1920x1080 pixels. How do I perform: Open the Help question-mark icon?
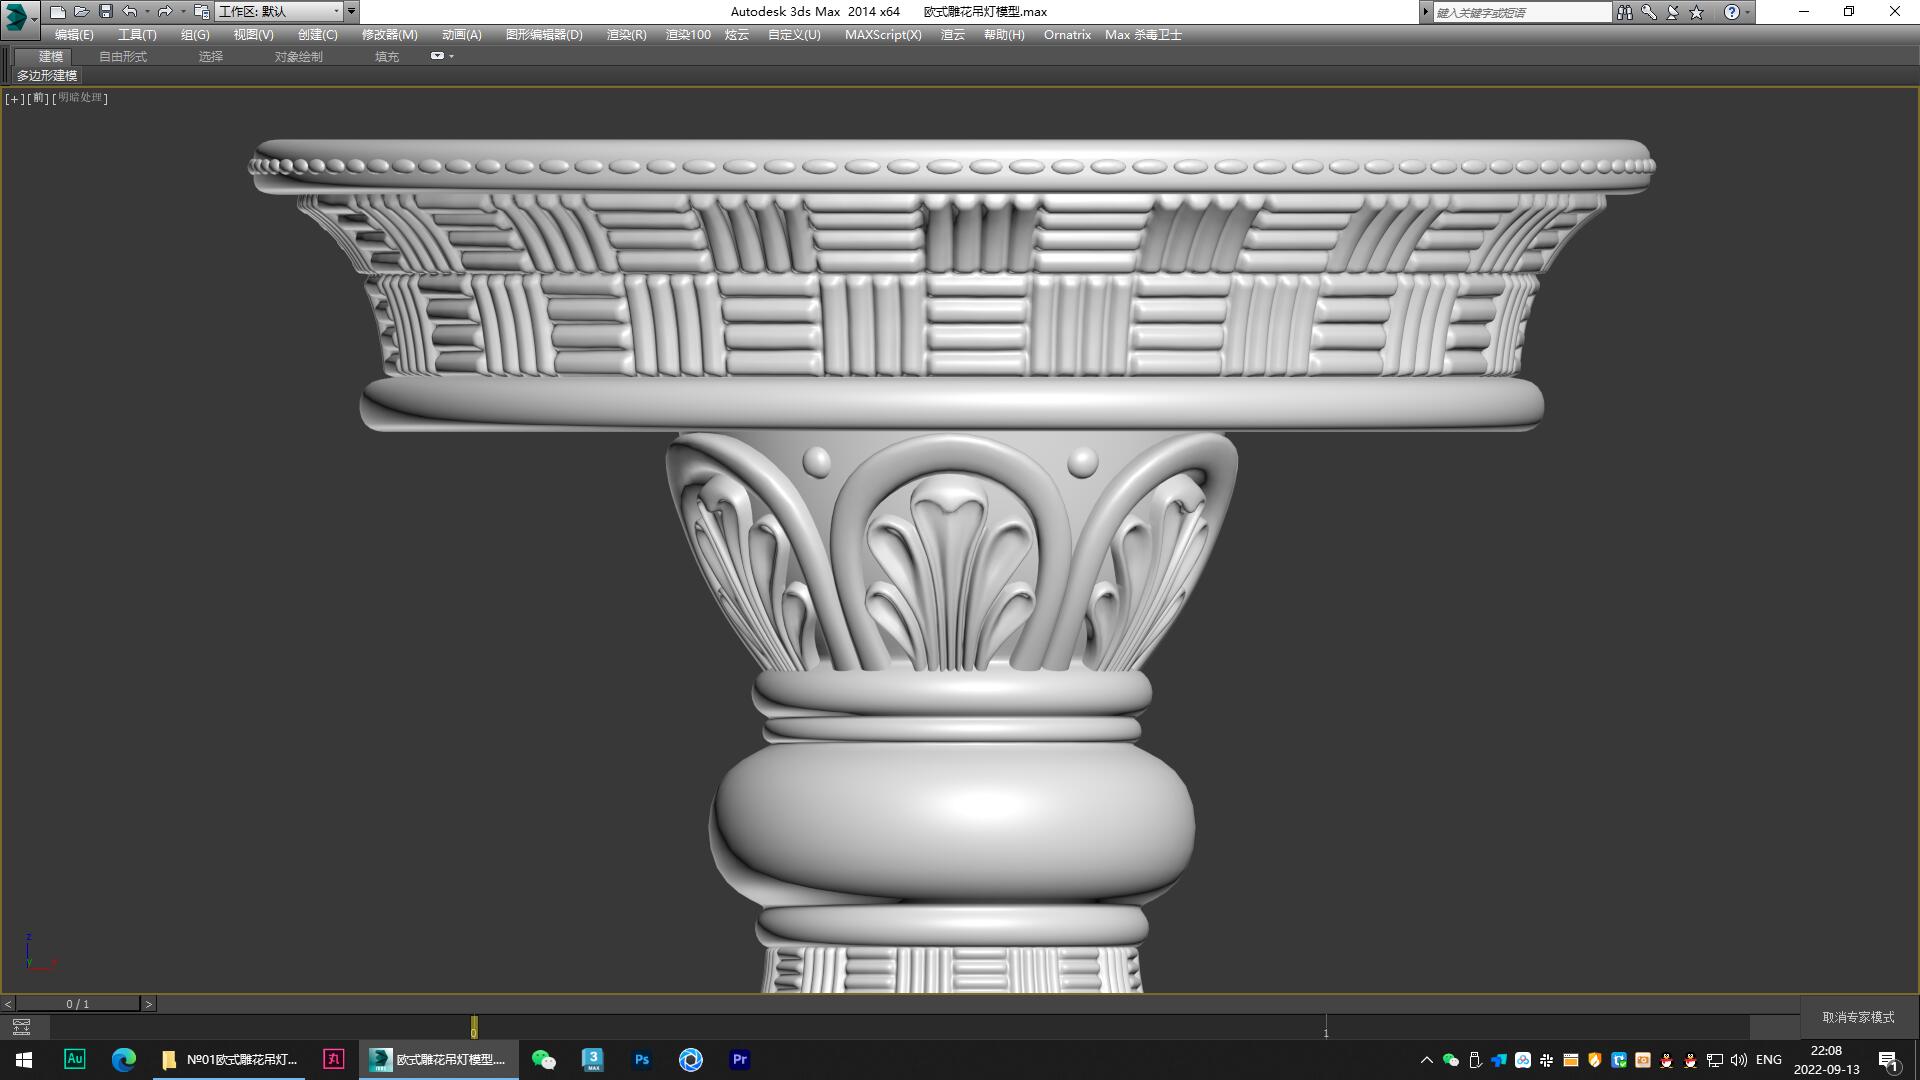[x=1731, y=11]
